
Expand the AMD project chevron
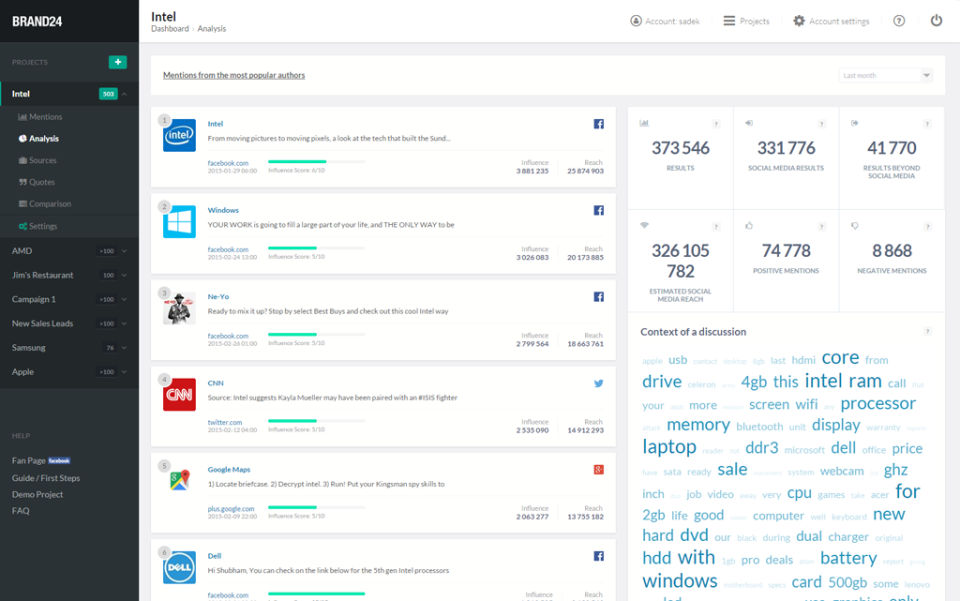click(x=124, y=251)
